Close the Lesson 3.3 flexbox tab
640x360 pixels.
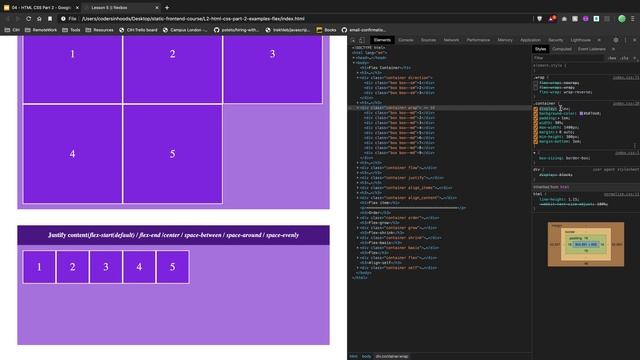tap(157, 7)
